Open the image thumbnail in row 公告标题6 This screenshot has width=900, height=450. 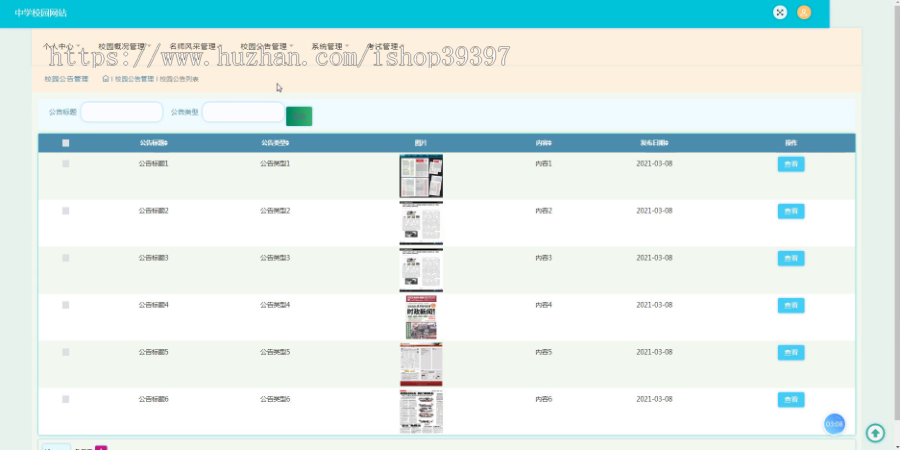[x=421, y=411]
